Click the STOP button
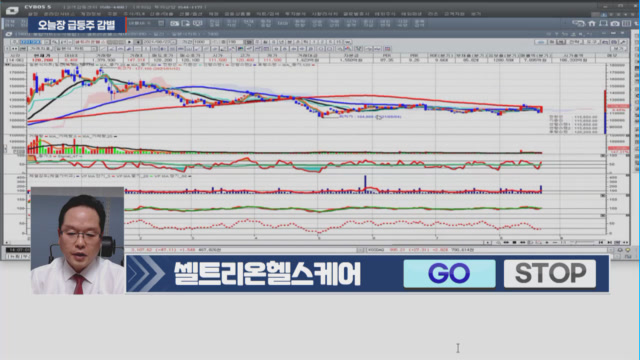This screenshot has height=360, width=640. pos(550,273)
